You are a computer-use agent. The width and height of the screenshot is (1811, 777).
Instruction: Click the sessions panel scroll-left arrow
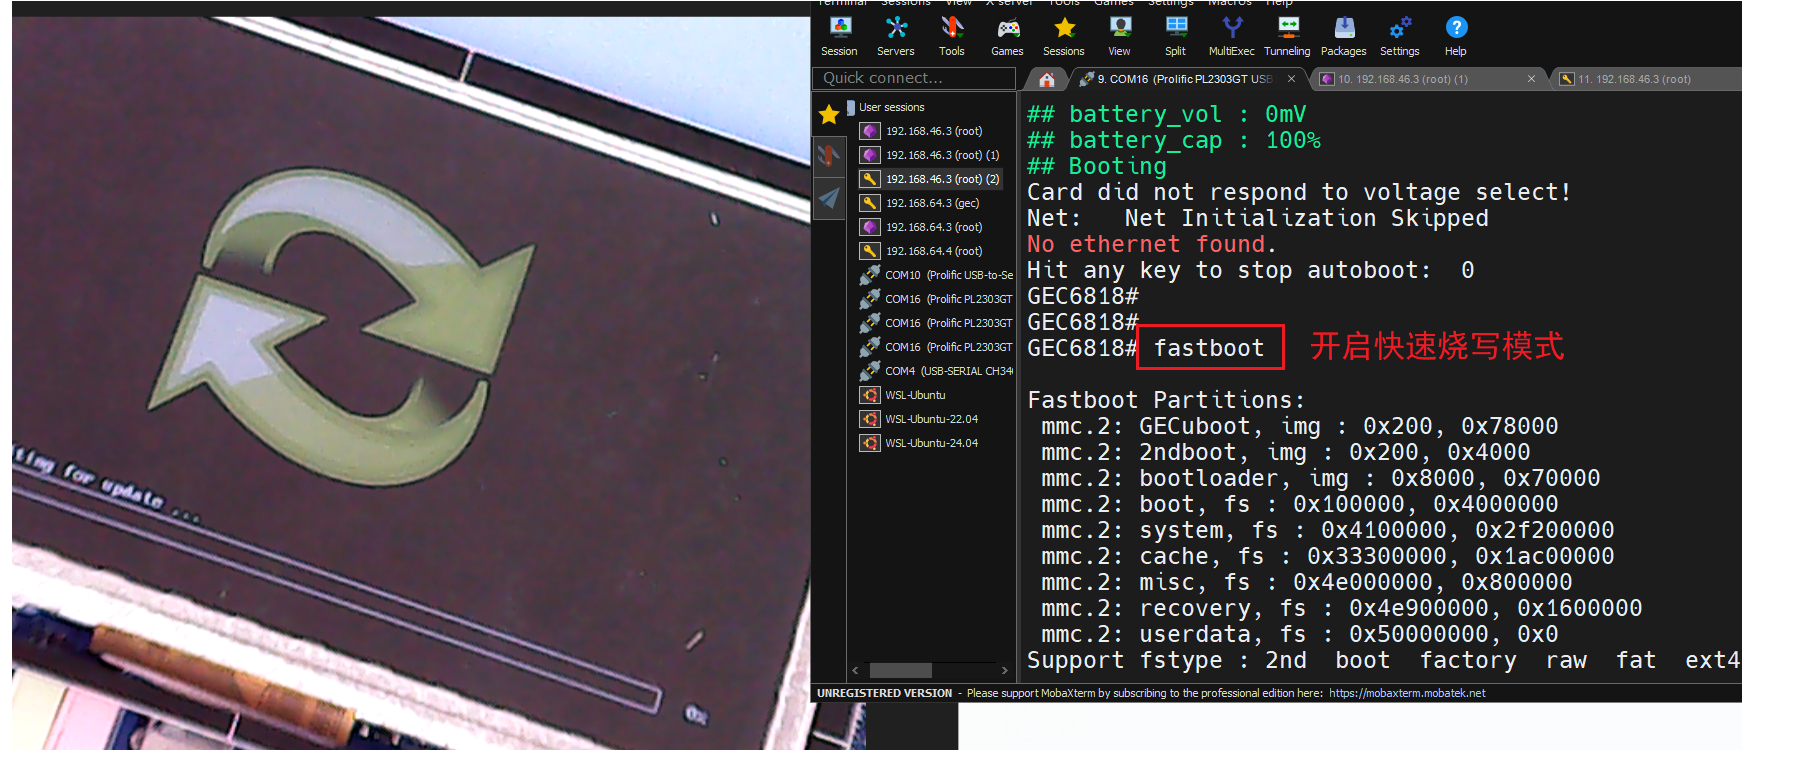855,670
